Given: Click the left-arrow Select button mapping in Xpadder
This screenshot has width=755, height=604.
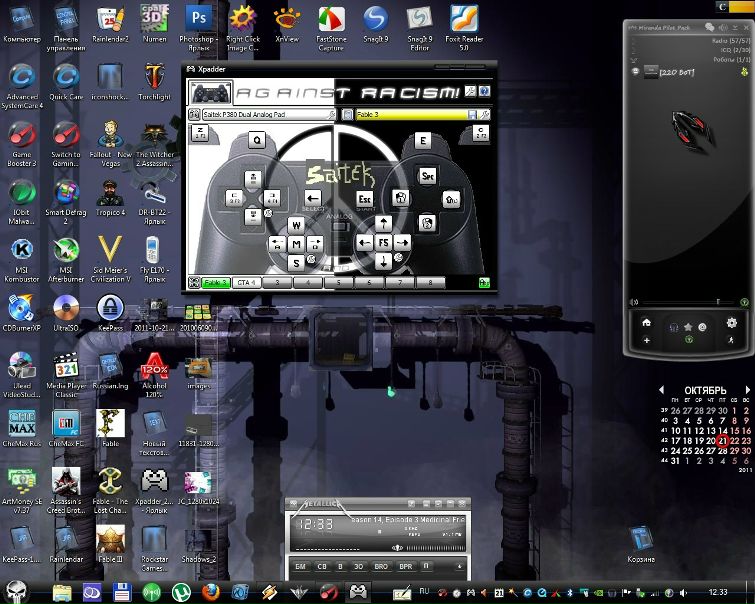Looking at the screenshot, I should (313, 198).
